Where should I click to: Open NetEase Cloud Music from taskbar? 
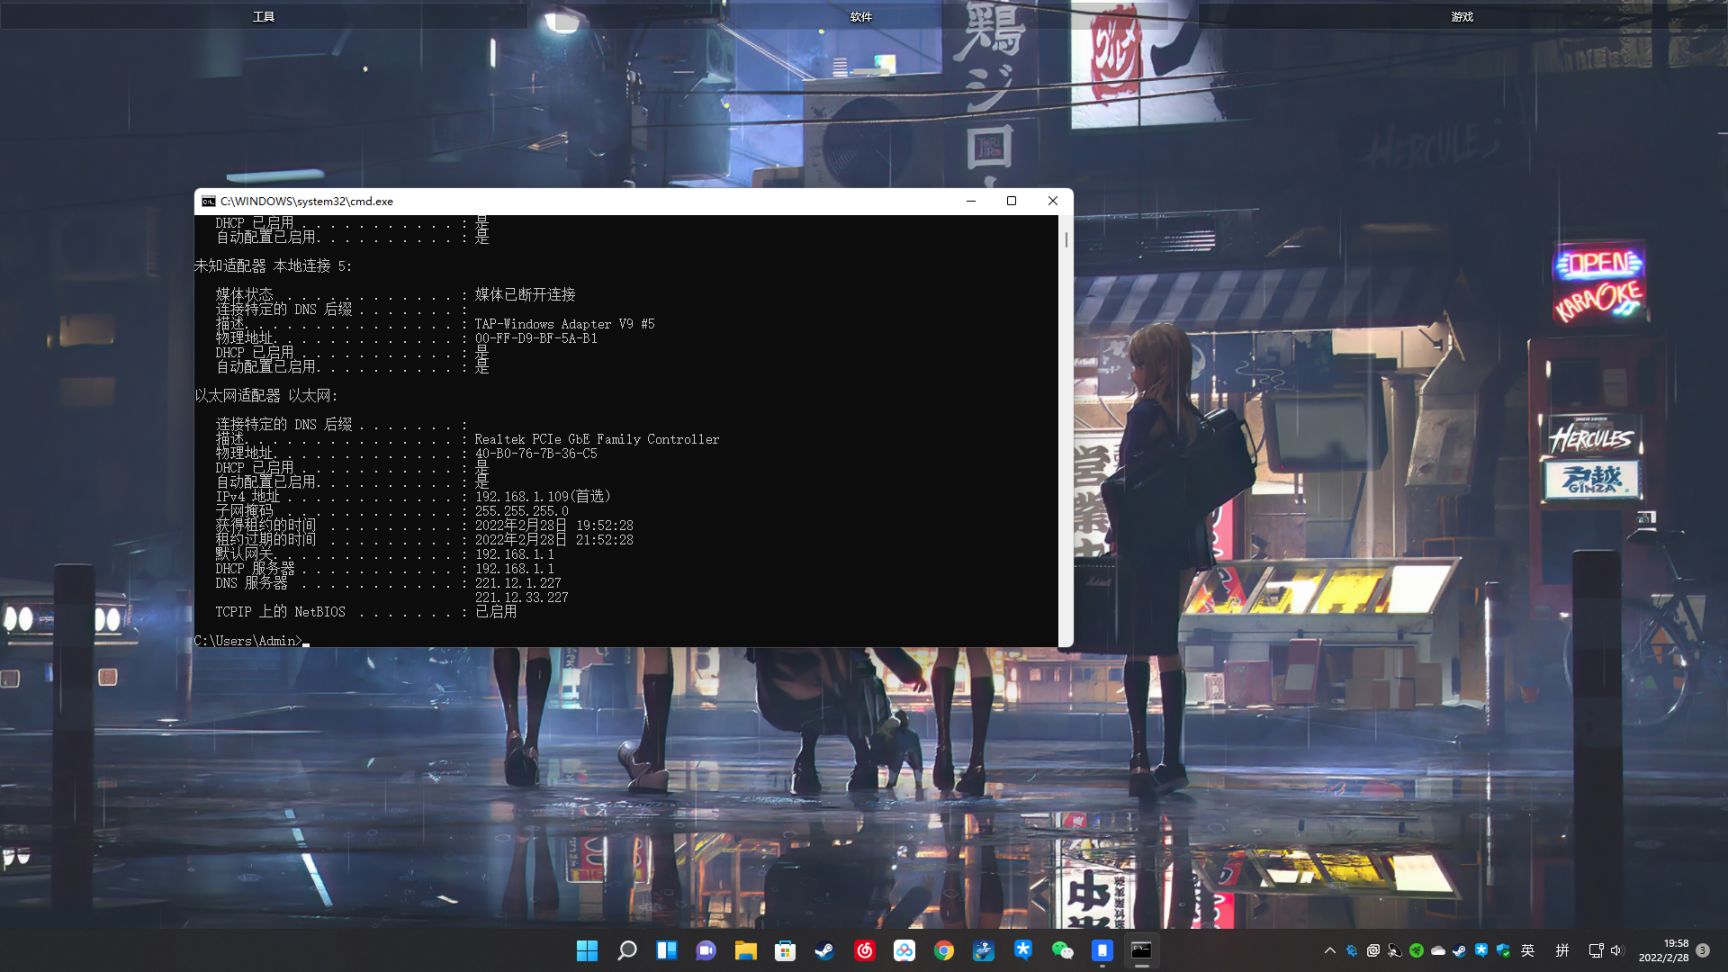865,950
